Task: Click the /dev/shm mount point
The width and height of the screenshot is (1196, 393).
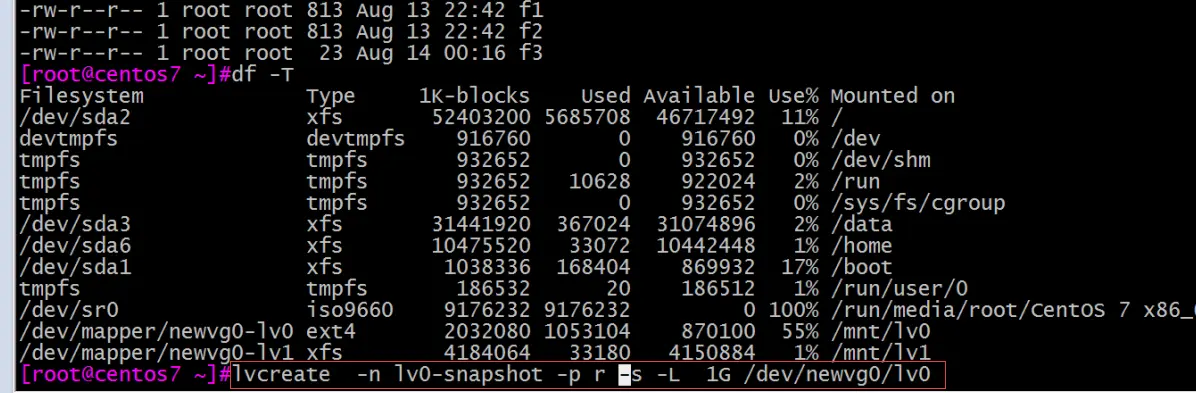Action: click(x=880, y=160)
